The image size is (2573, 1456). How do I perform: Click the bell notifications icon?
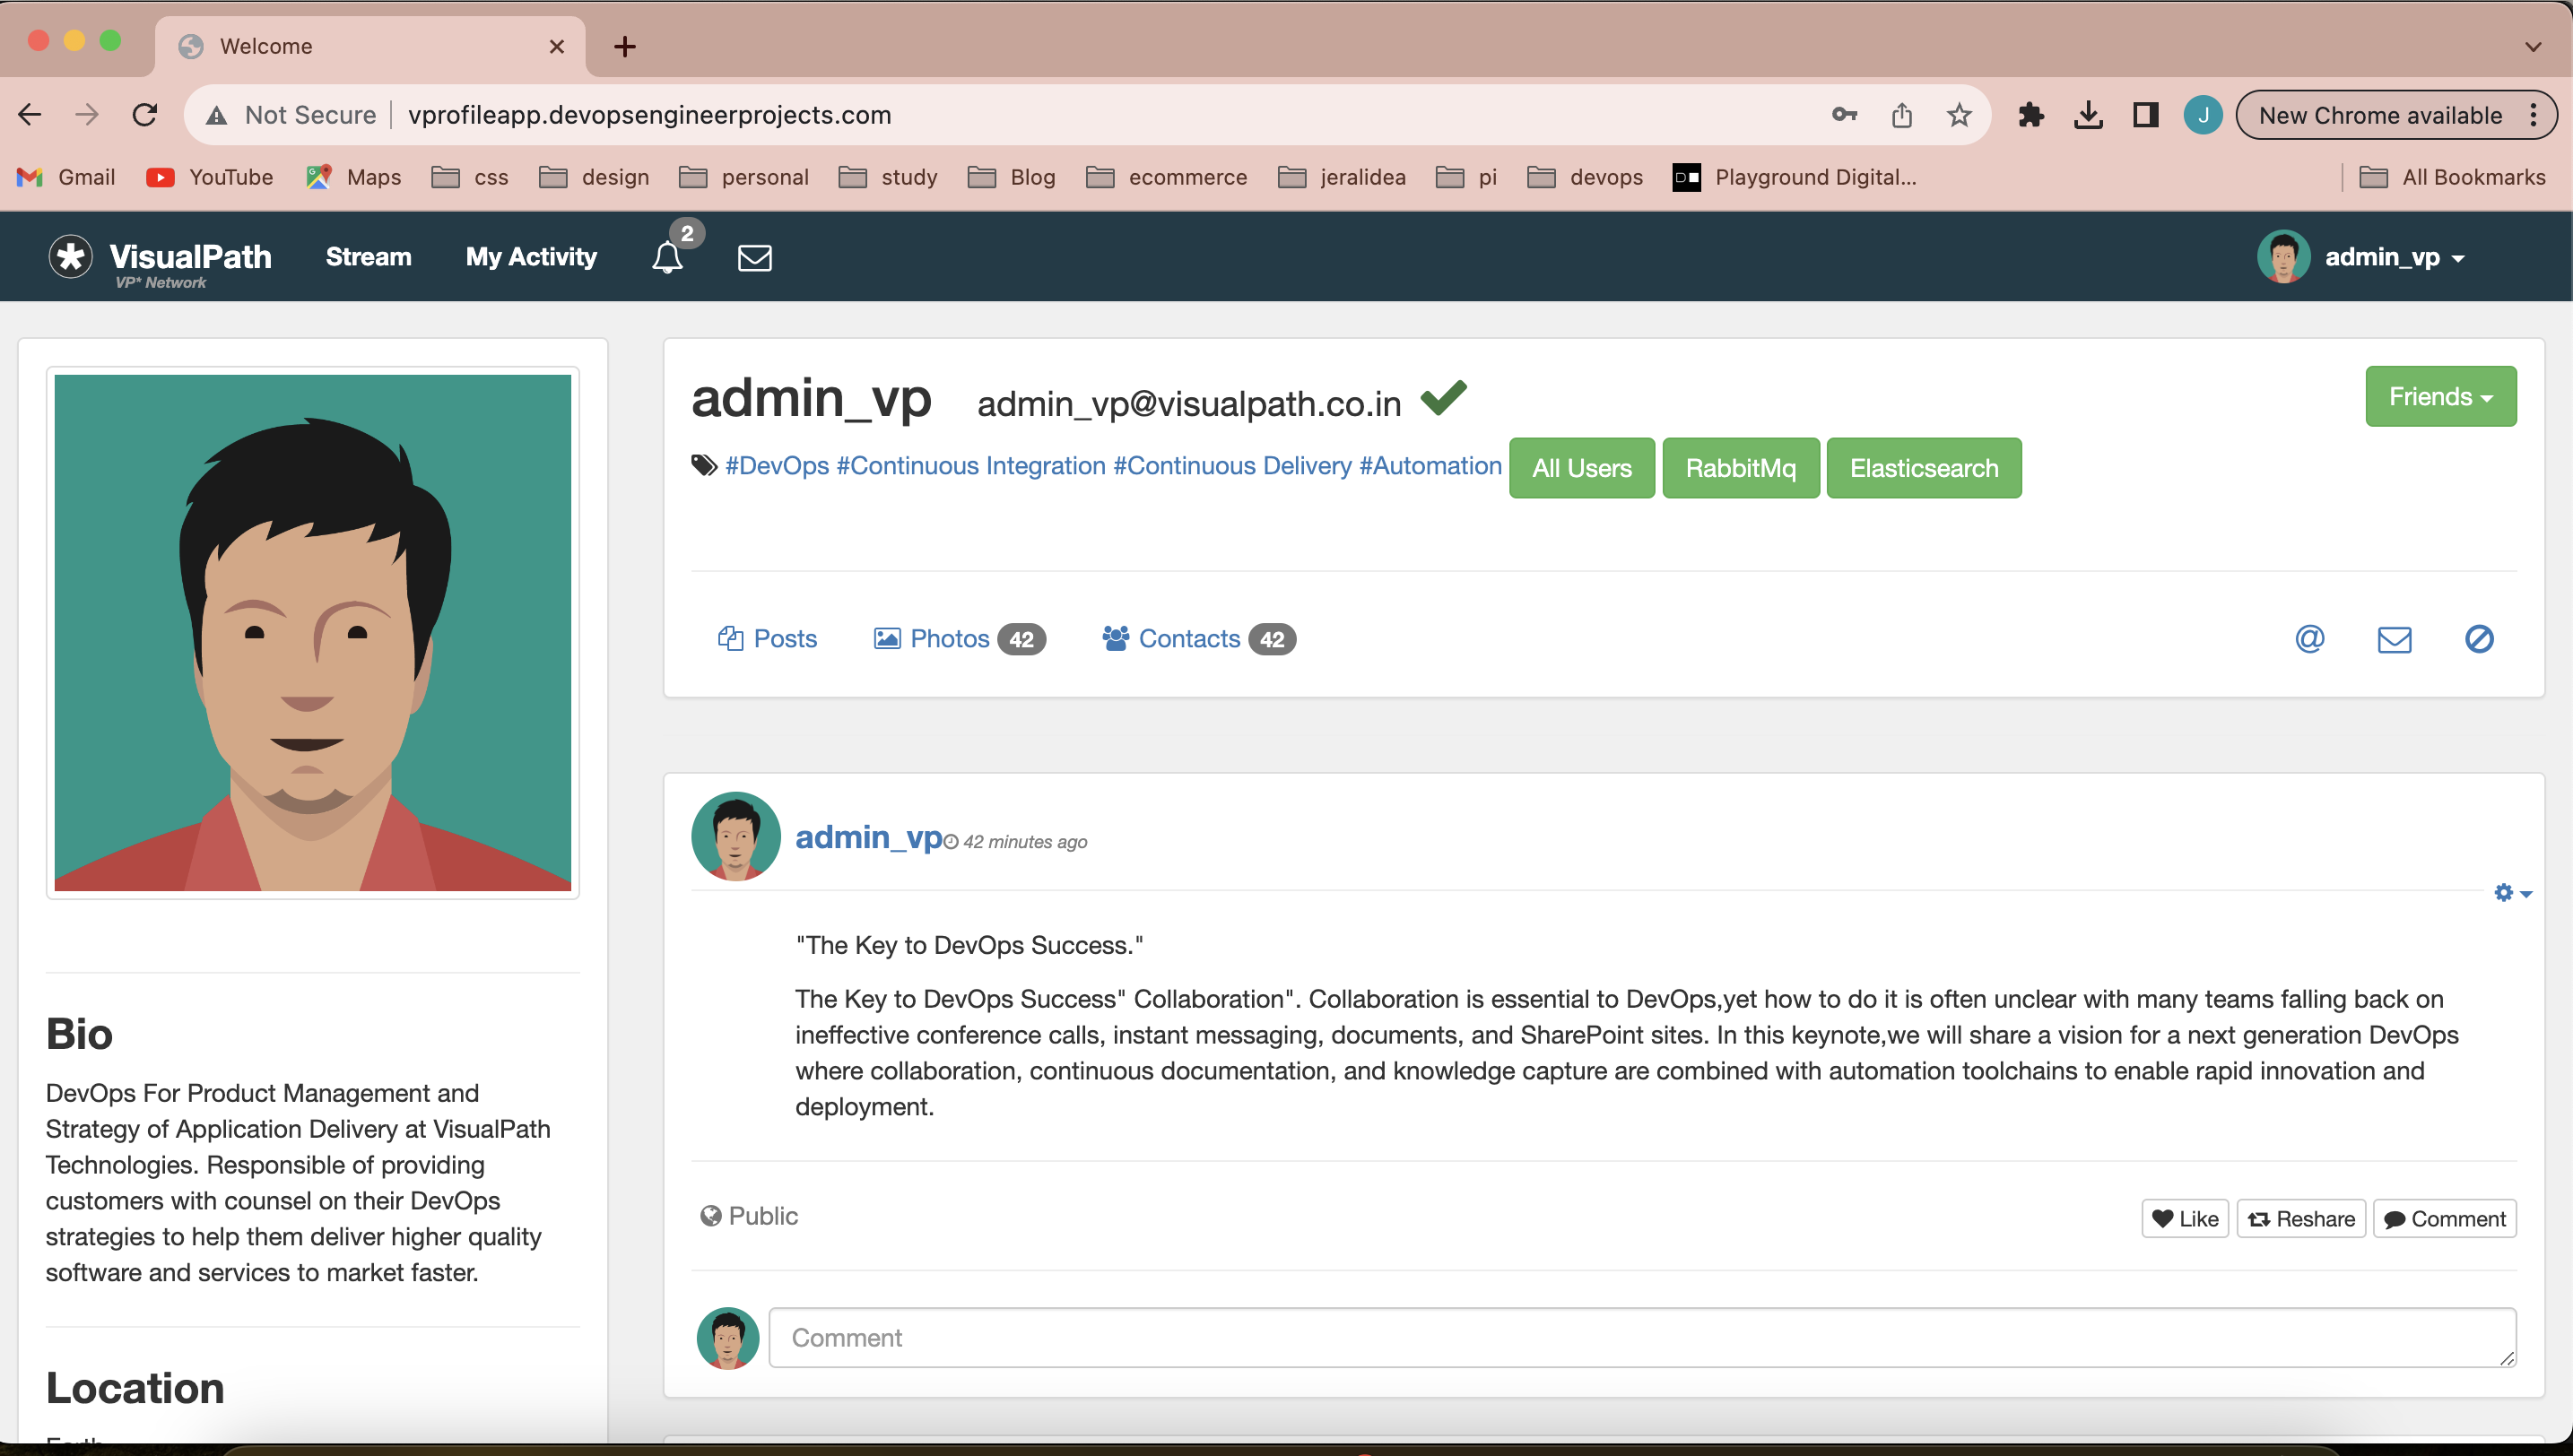(x=668, y=258)
